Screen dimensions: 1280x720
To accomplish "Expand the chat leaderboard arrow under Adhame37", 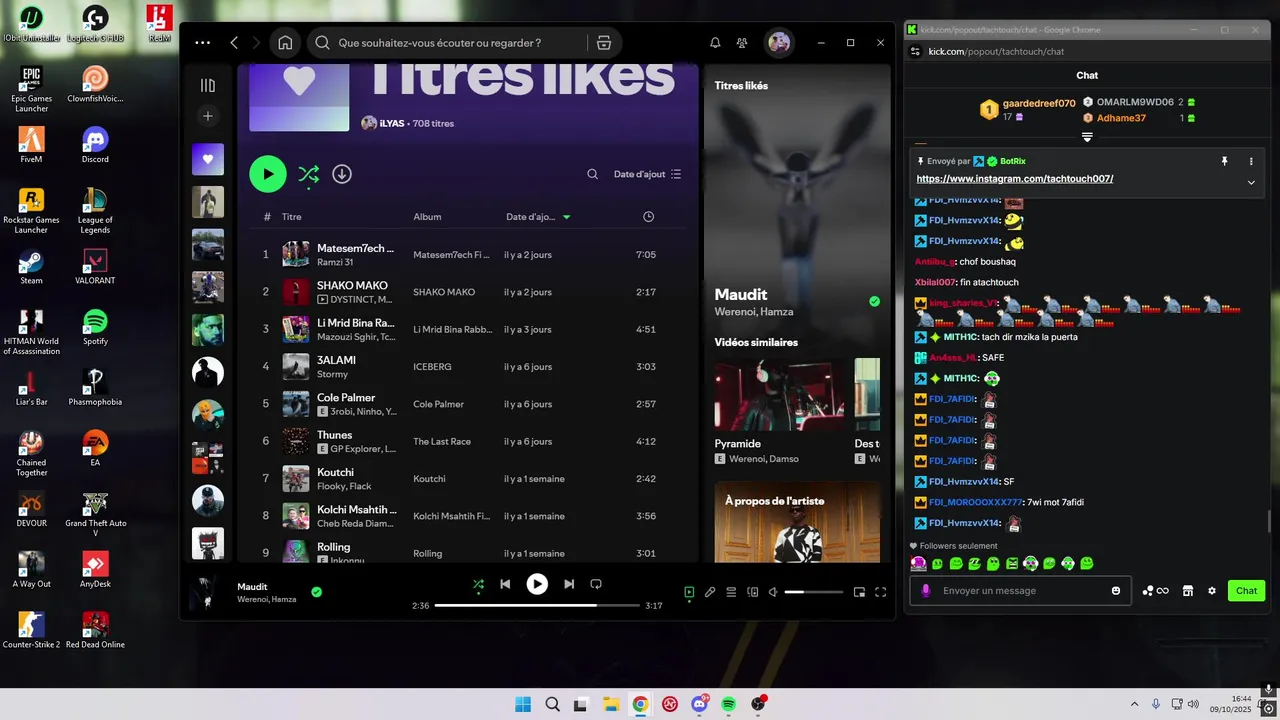I will [x=1087, y=137].
